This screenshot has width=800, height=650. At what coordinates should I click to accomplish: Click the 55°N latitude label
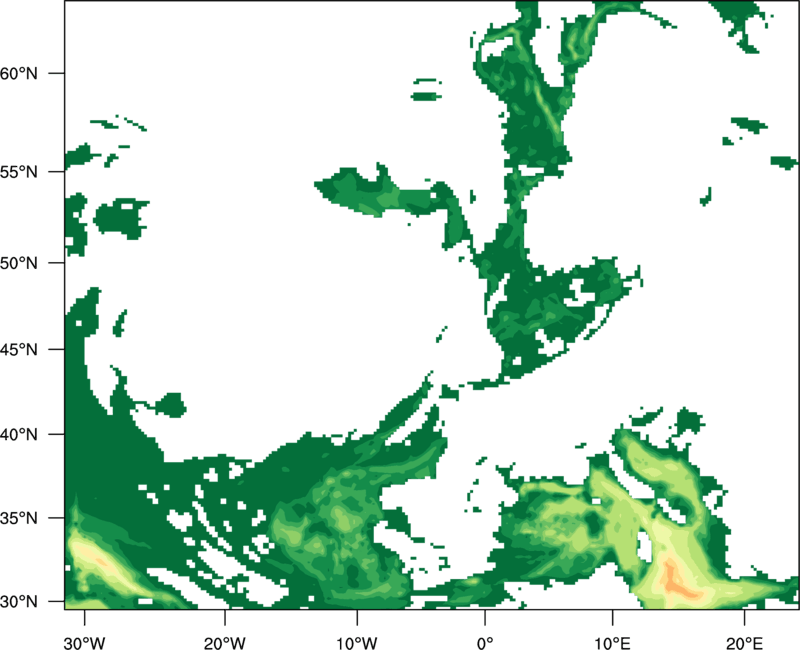(x=19, y=172)
